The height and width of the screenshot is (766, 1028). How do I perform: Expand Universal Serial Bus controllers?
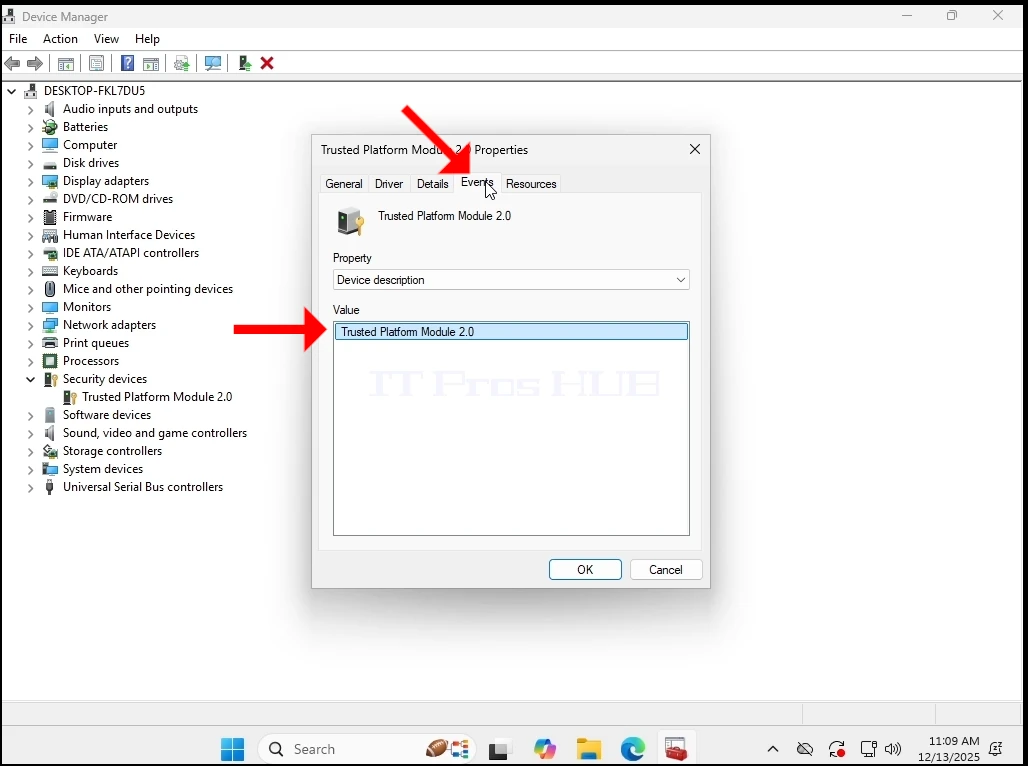pos(30,487)
